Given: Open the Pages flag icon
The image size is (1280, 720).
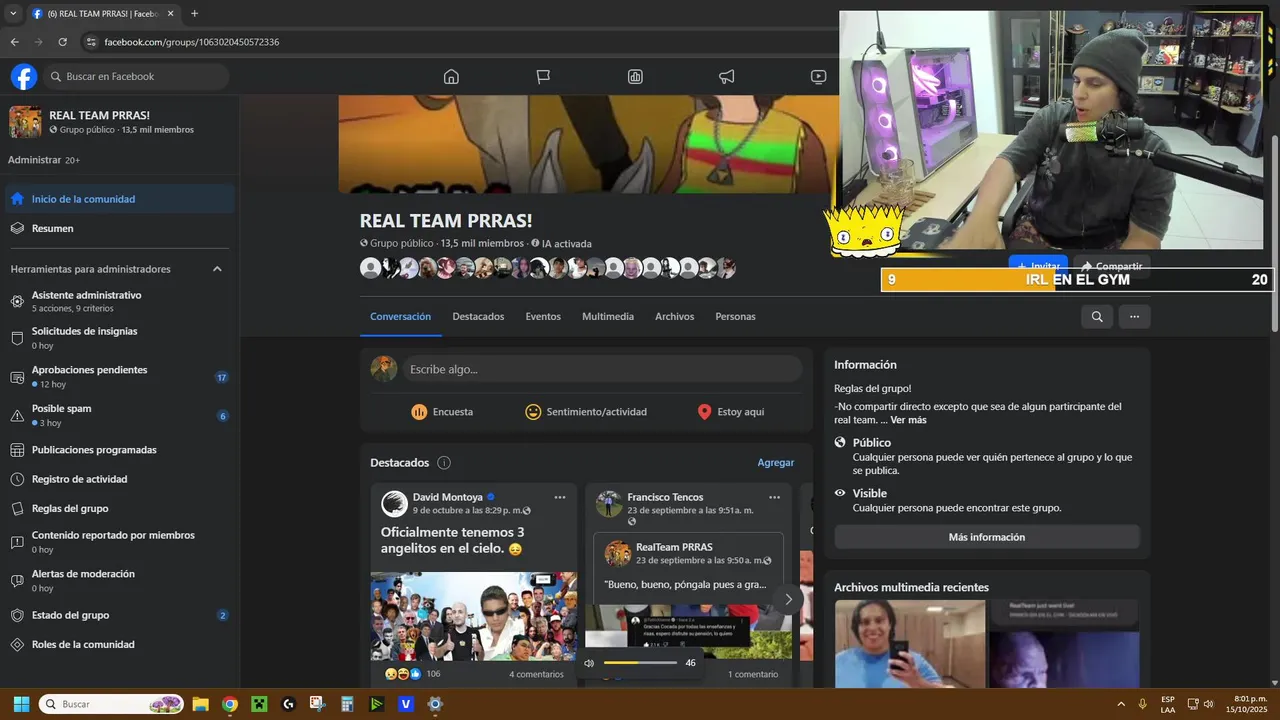Looking at the screenshot, I should [x=543, y=77].
